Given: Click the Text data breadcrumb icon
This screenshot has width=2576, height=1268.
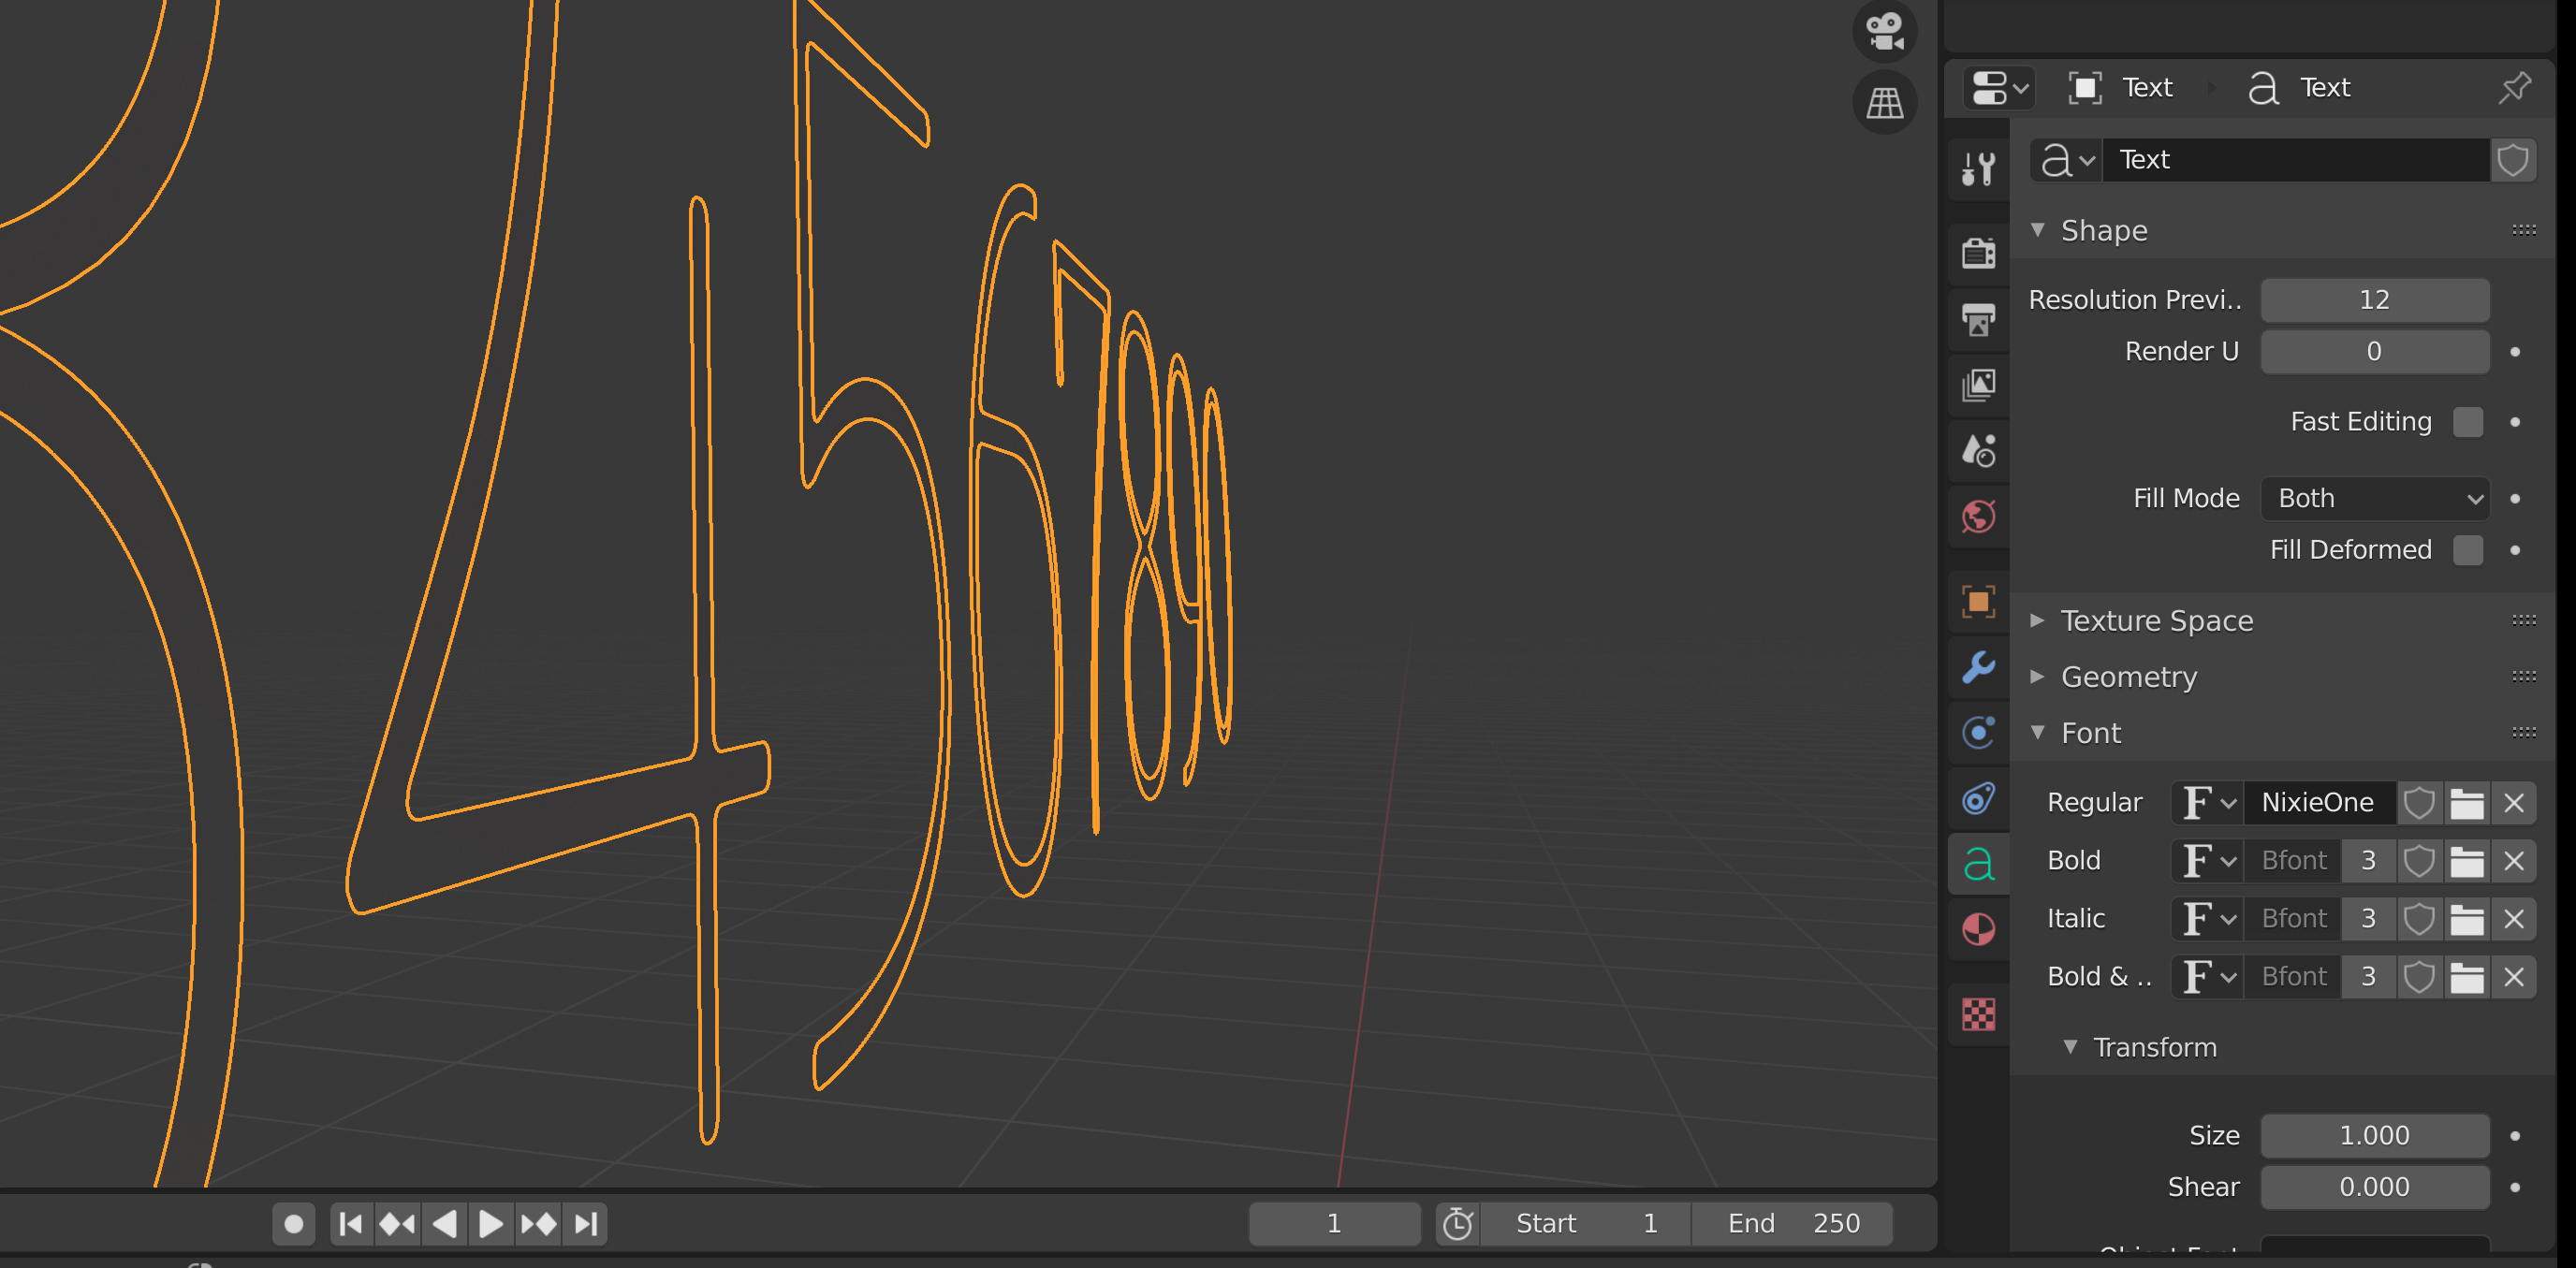Looking at the screenshot, I should tap(2263, 88).
